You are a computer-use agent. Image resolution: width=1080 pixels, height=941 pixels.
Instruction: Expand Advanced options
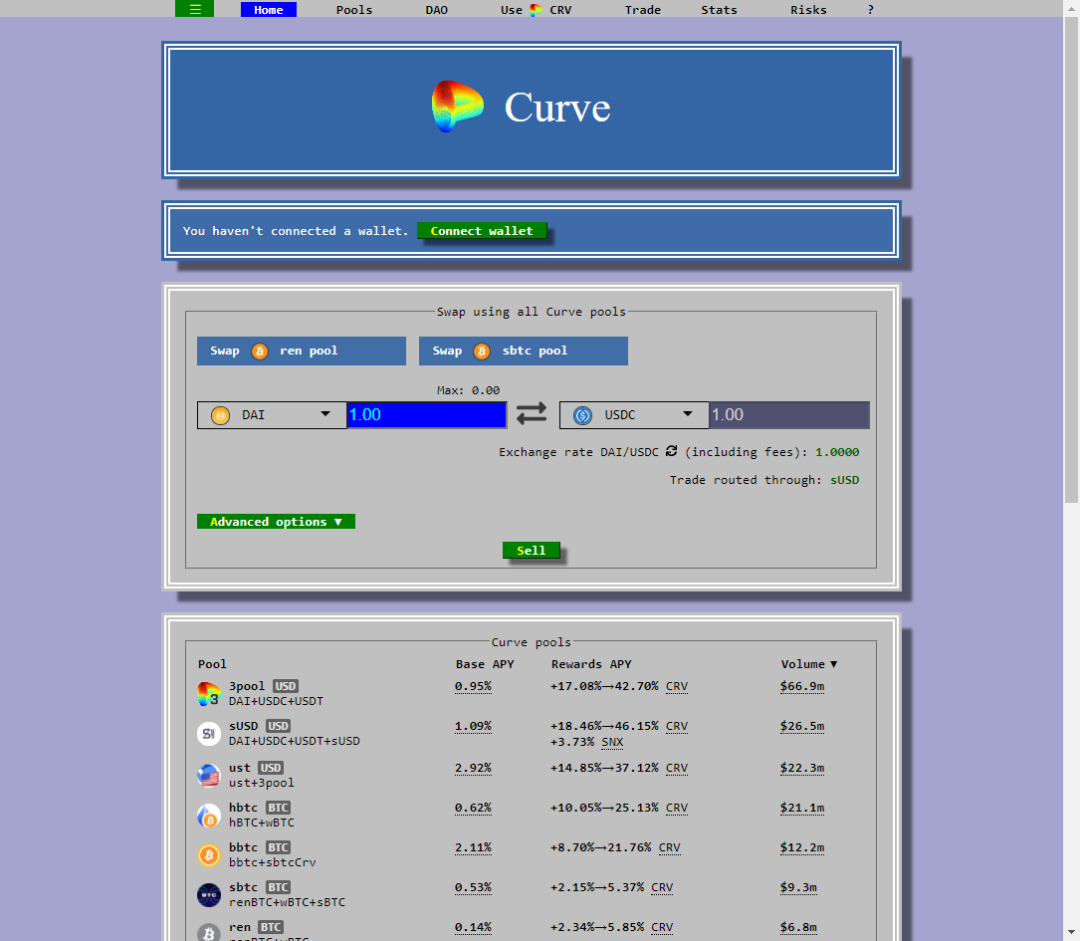[x=276, y=521]
